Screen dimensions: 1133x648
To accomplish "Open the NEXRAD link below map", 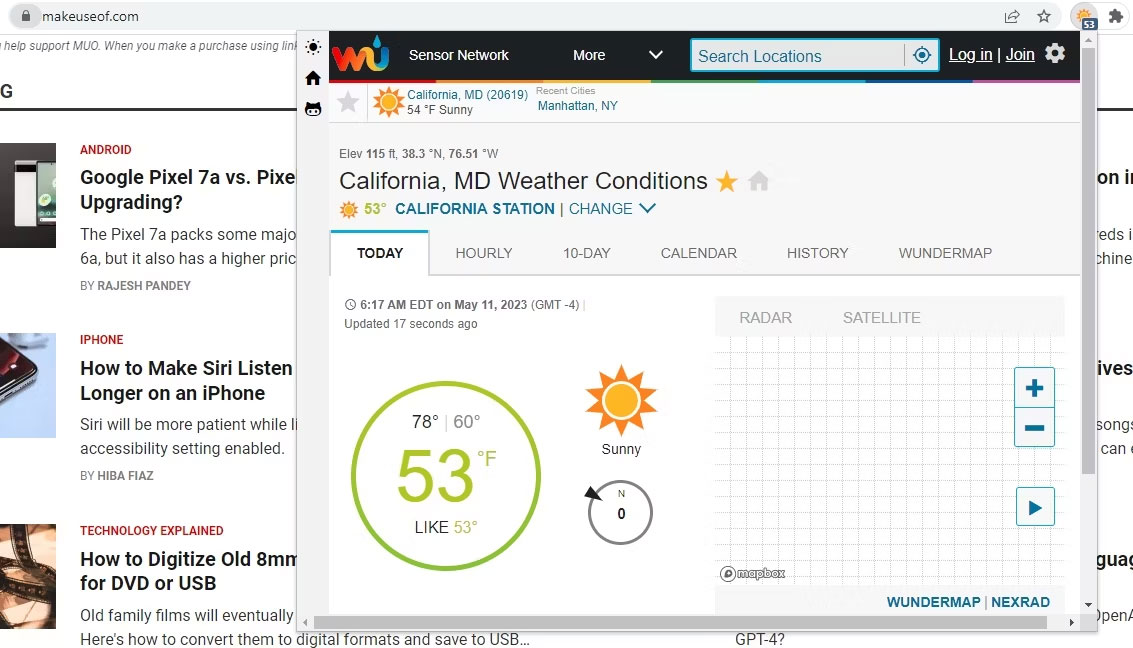I will [1020, 602].
